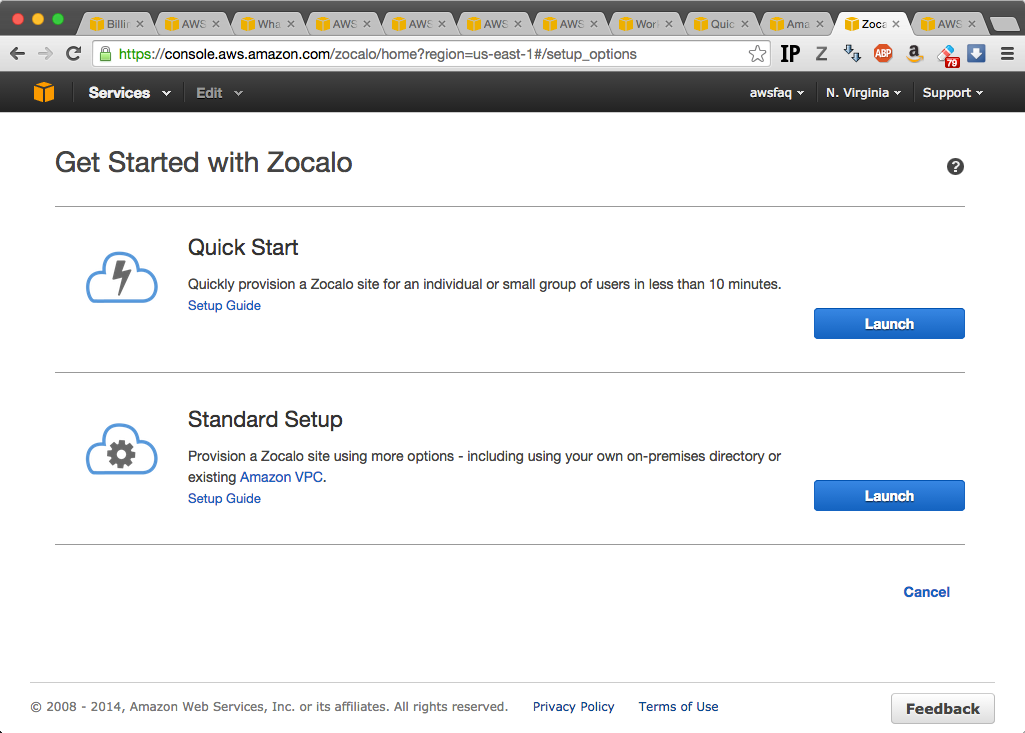Open the N. Virginia region selector
This screenshot has width=1025, height=733.
[x=864, y=93]
